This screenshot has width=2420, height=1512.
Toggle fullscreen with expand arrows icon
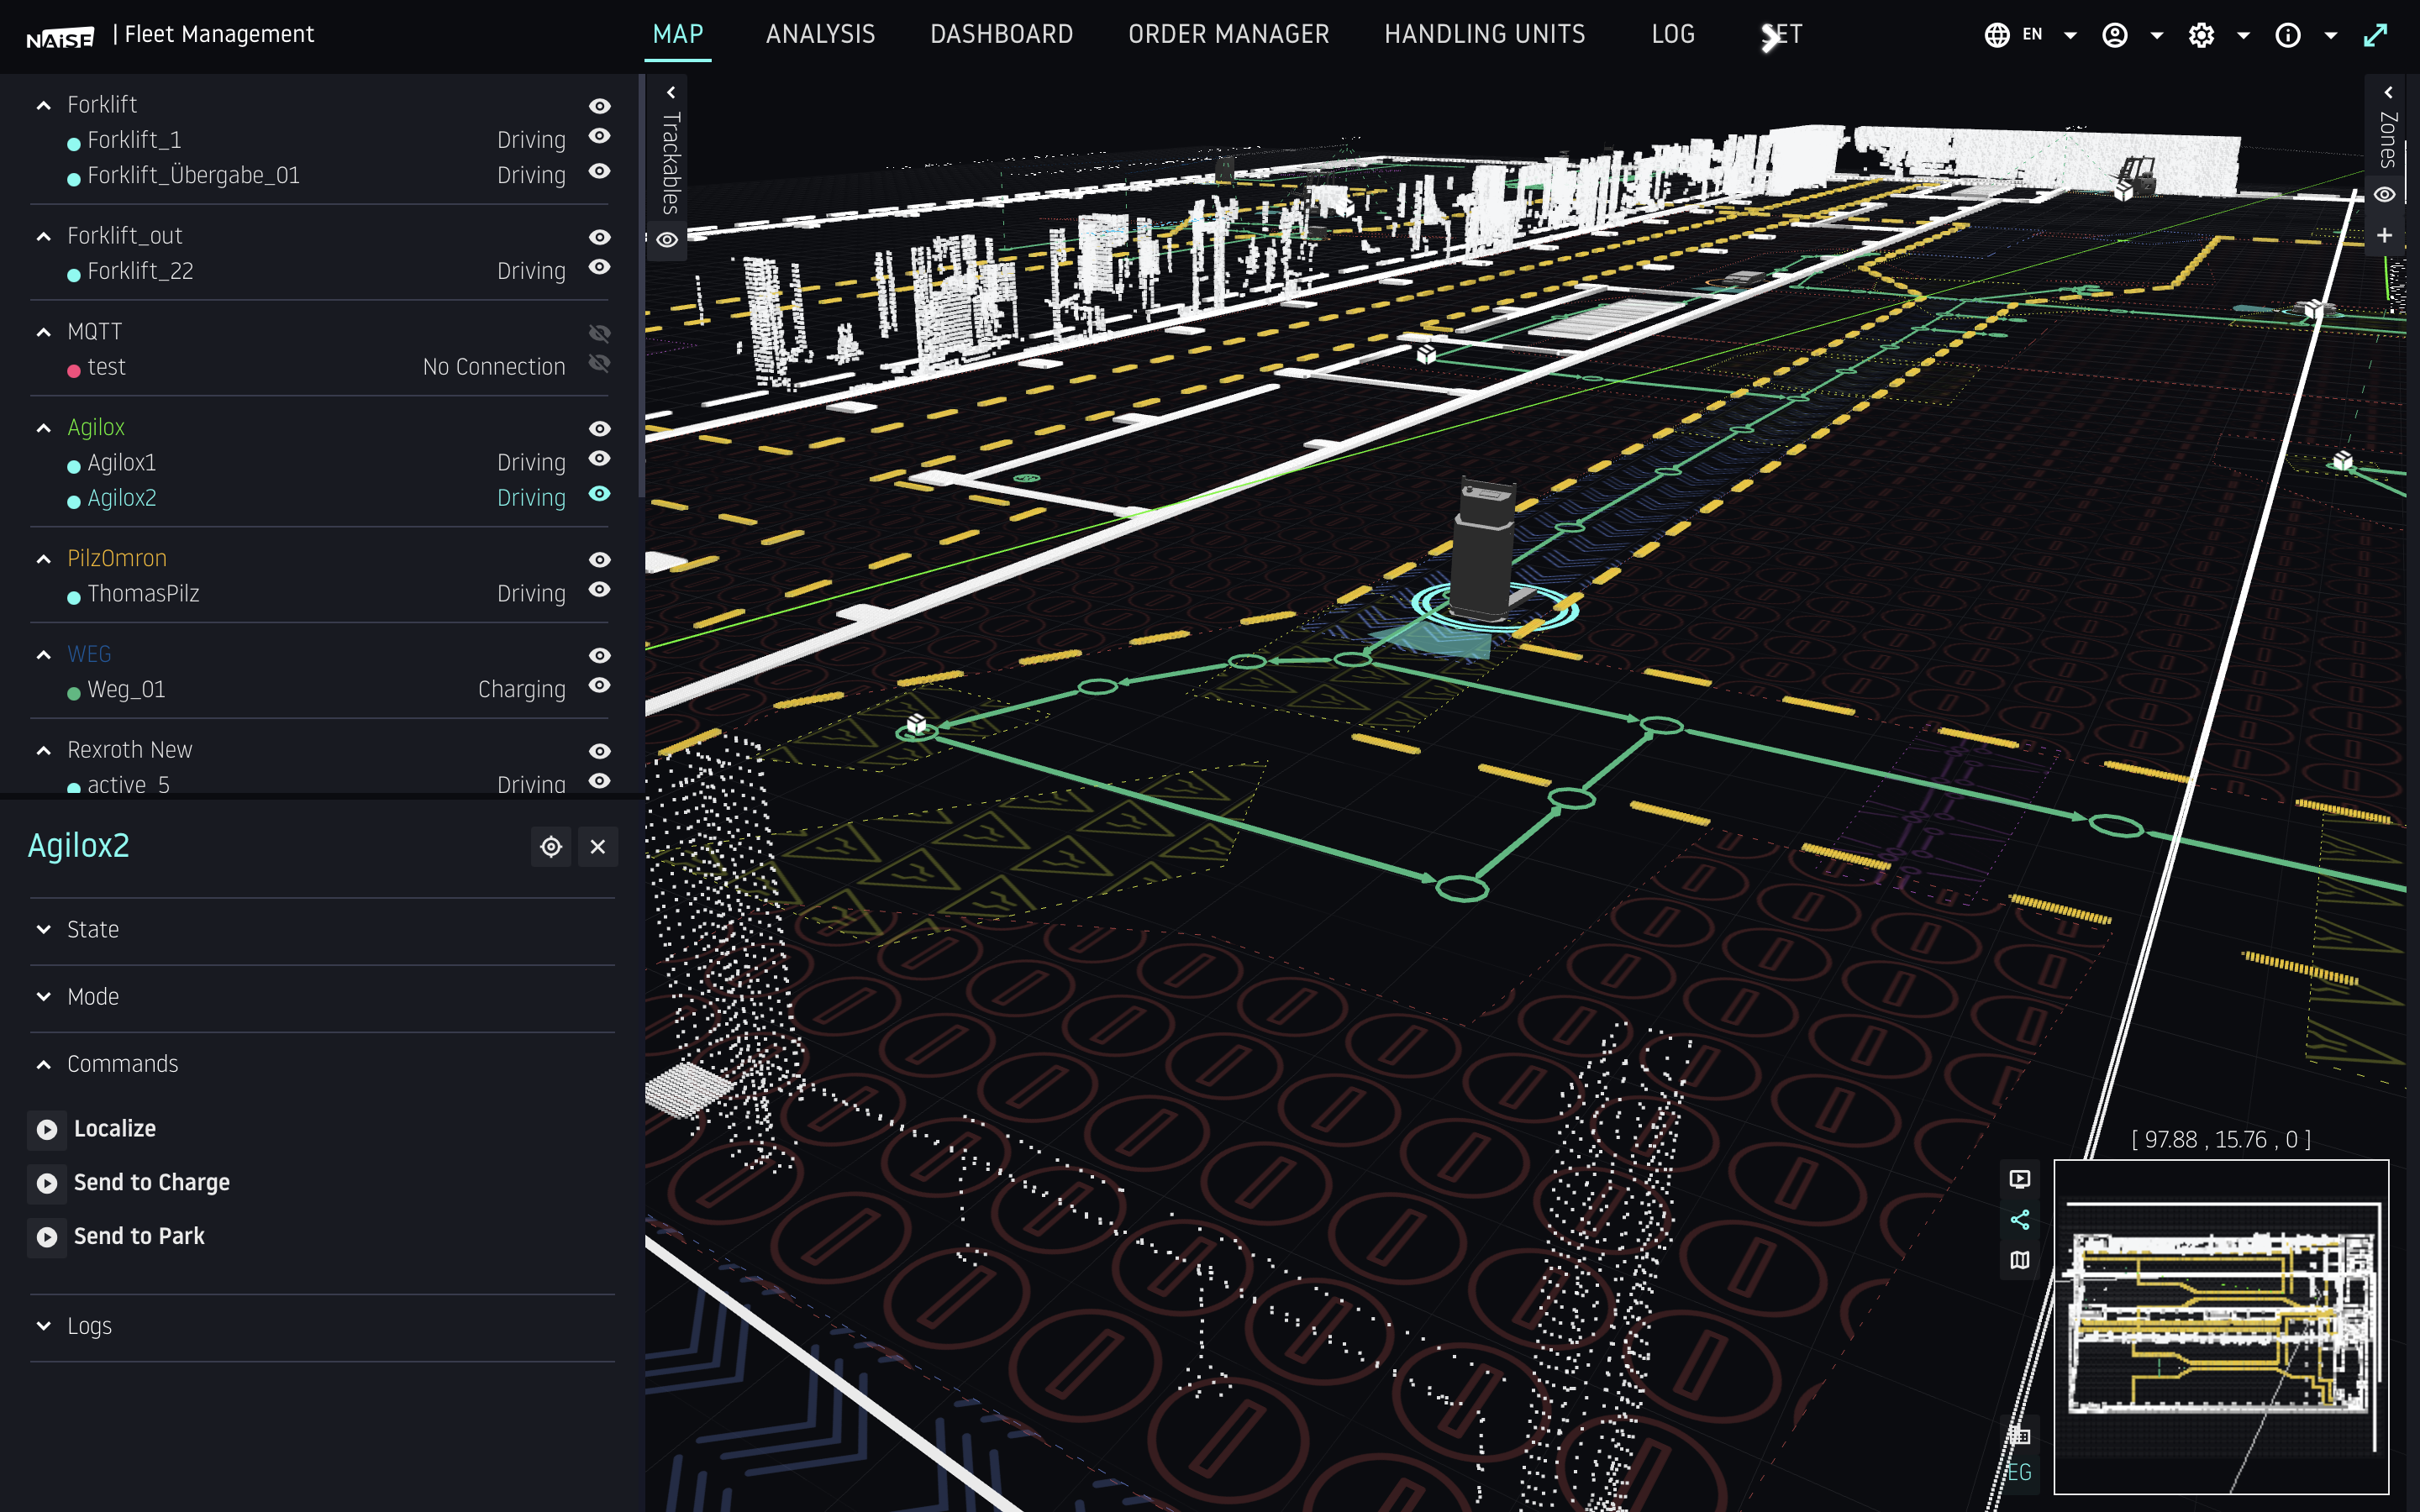tap(2375, 35)
